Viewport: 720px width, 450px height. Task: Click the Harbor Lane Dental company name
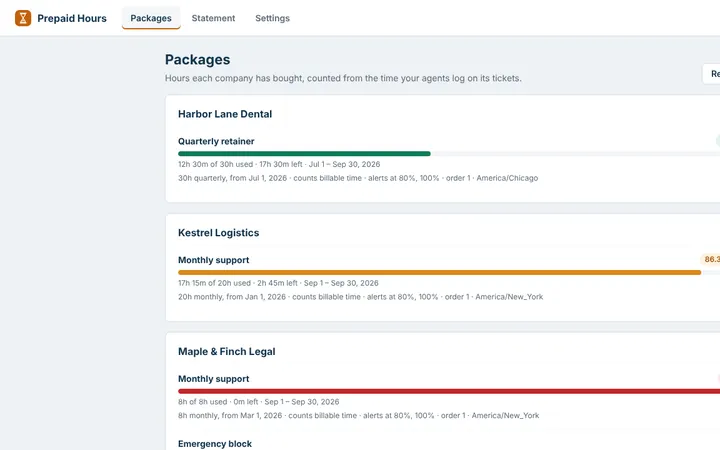(x=225, y=114)
